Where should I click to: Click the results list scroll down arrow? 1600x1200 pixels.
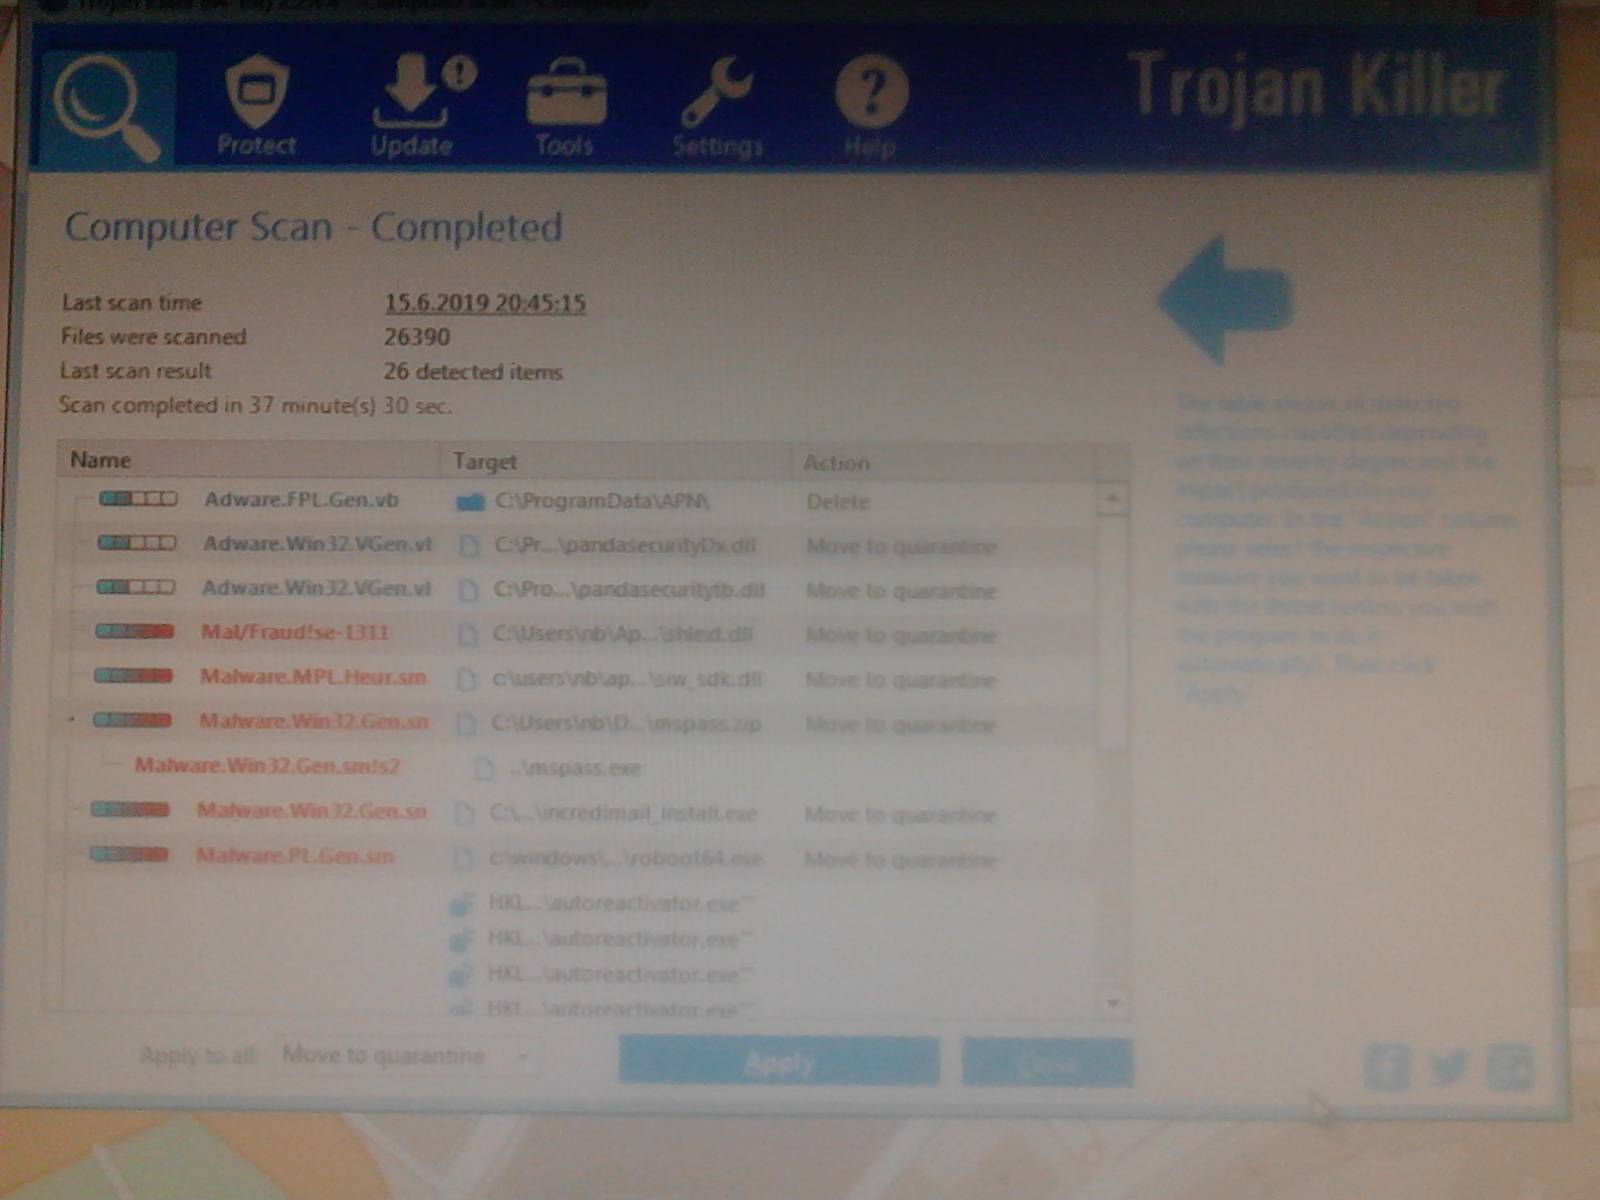1113,1002
